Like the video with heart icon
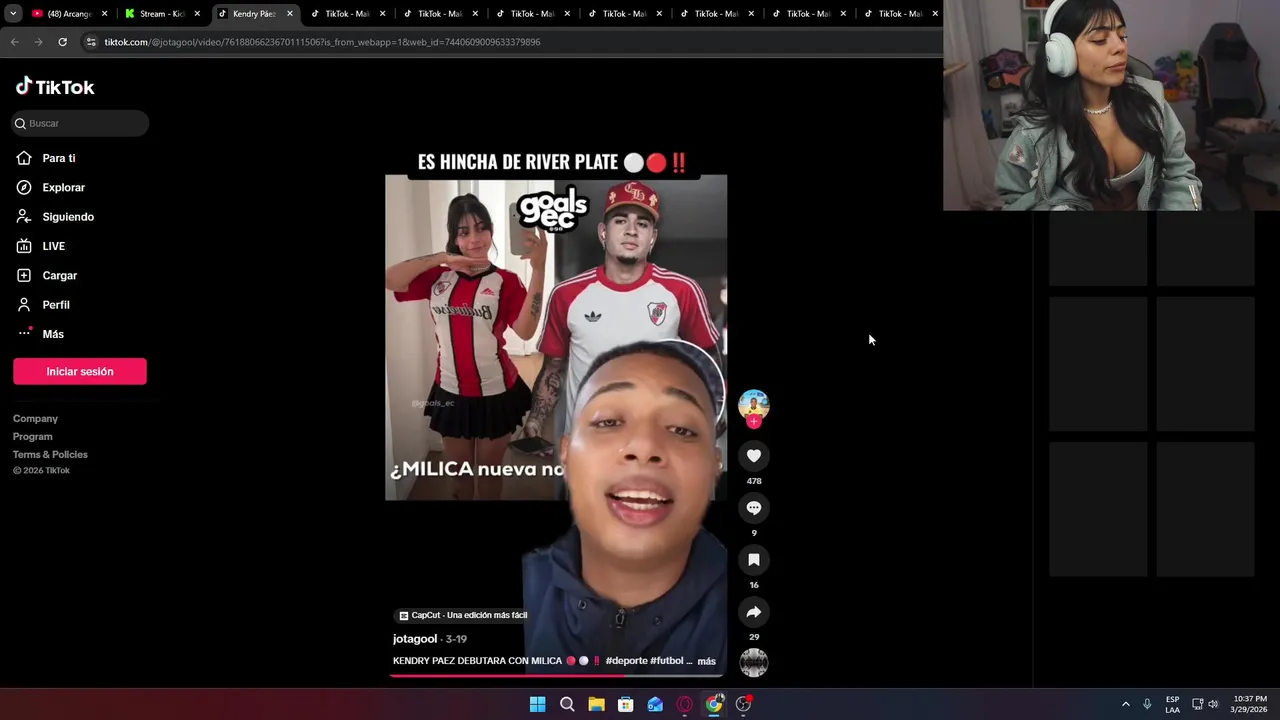Viewport: 1280px width, 720px height. [x=754, y=456]
